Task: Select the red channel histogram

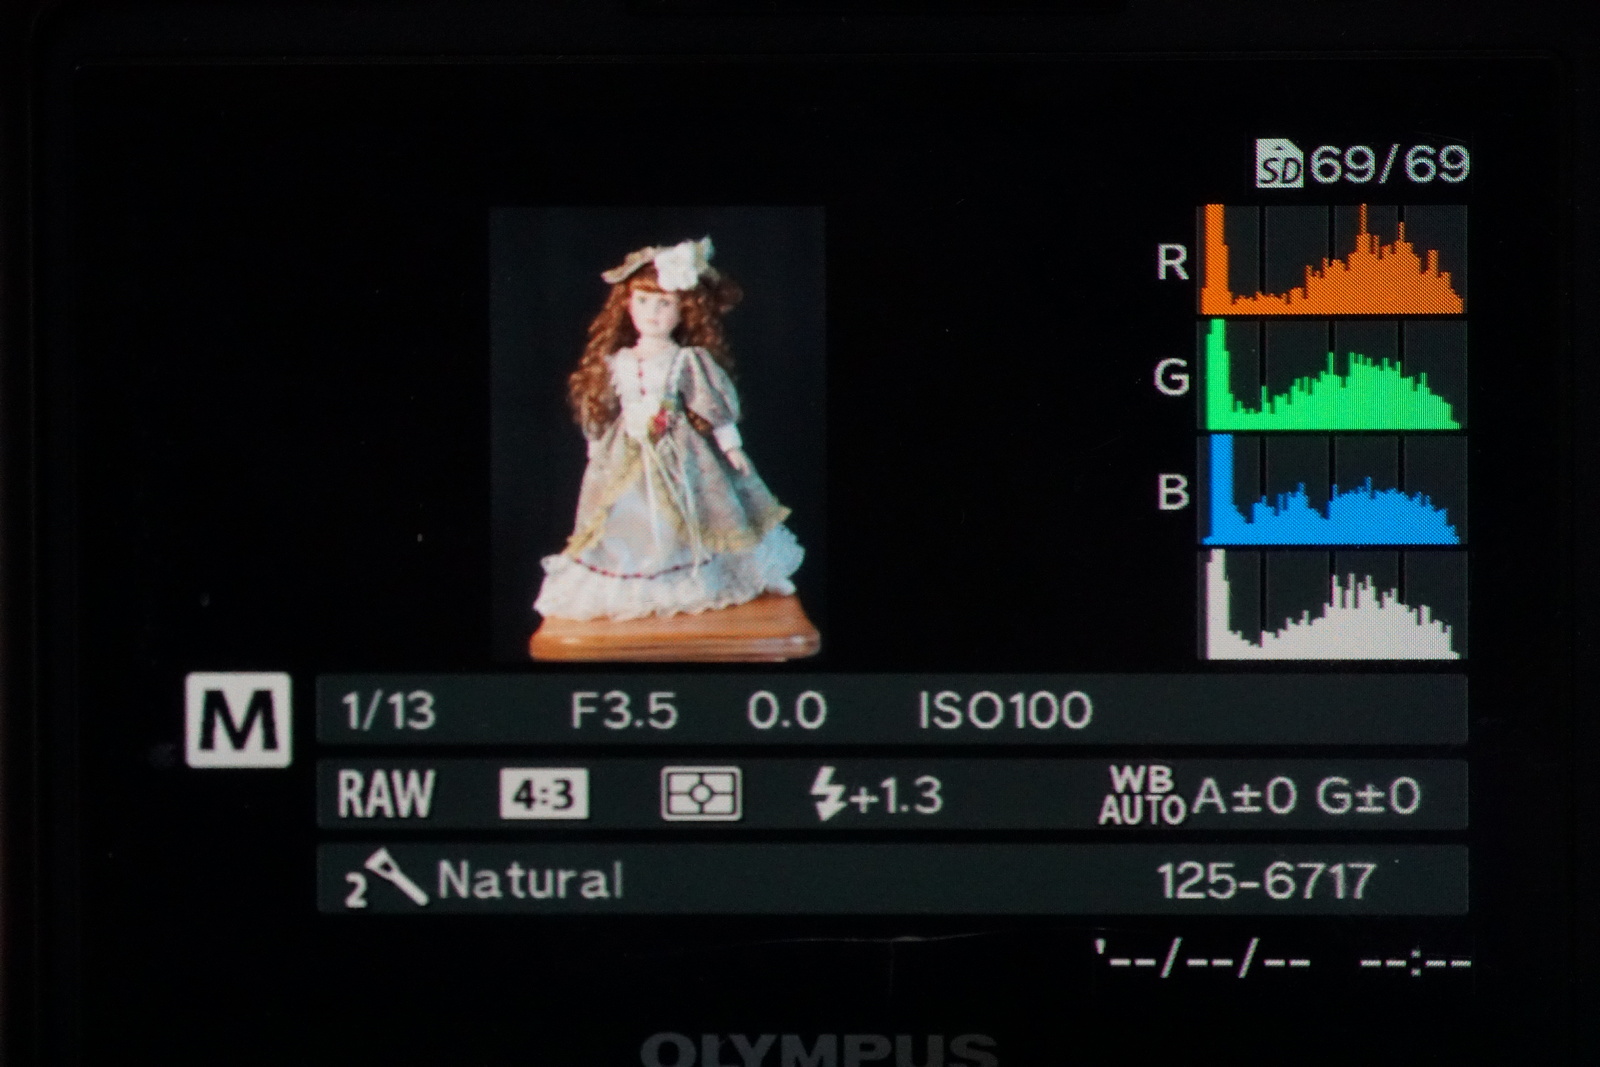Action: pyautogui.click(x=1332, y=260)
